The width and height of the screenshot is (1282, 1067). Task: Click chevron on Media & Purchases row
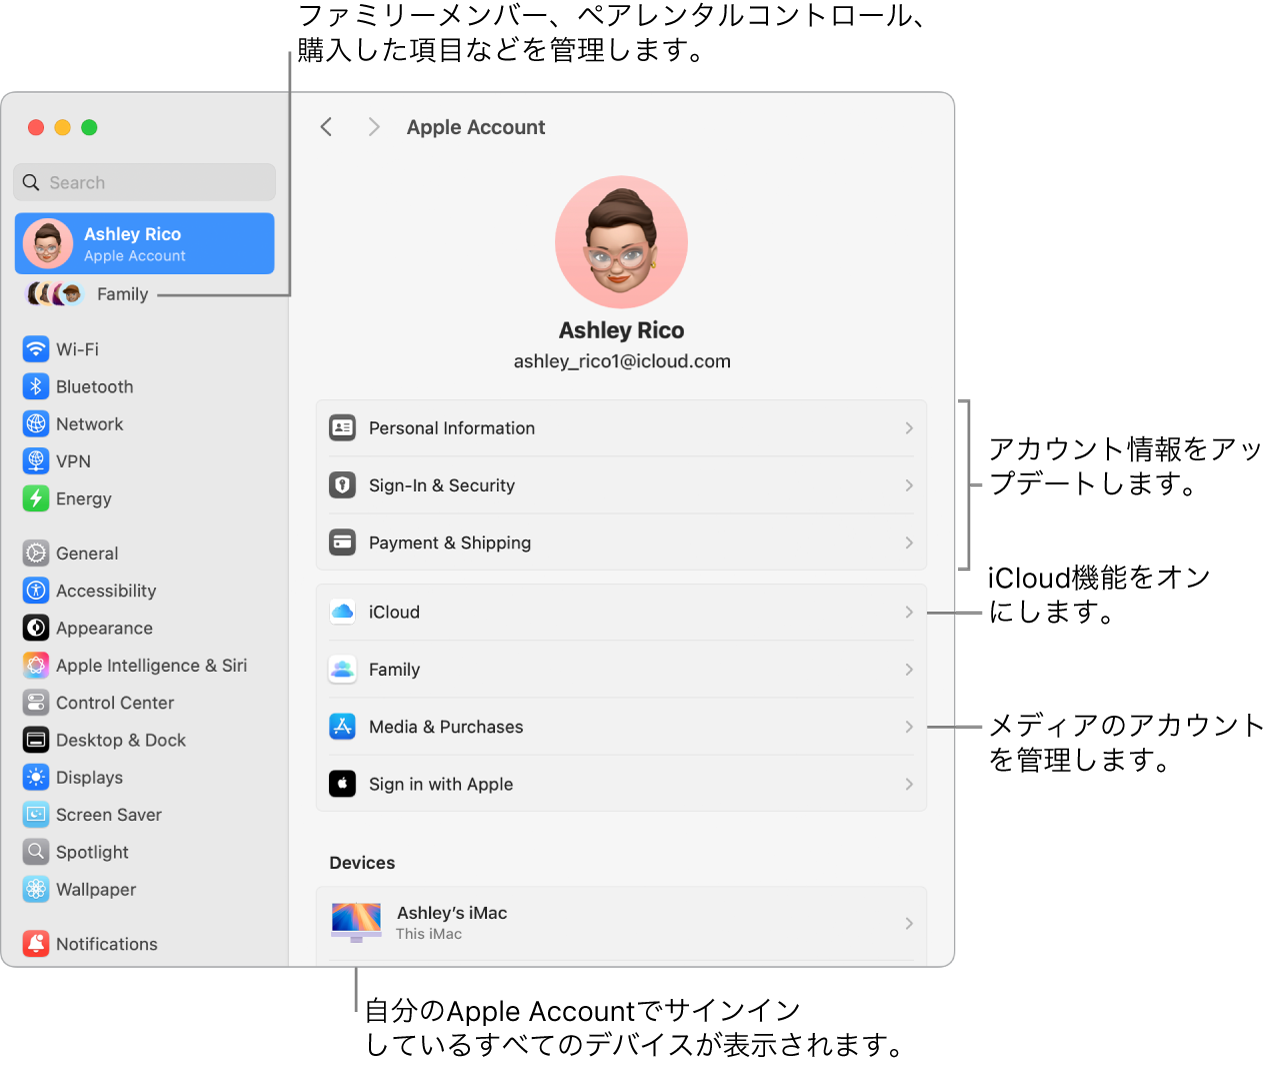909,727
